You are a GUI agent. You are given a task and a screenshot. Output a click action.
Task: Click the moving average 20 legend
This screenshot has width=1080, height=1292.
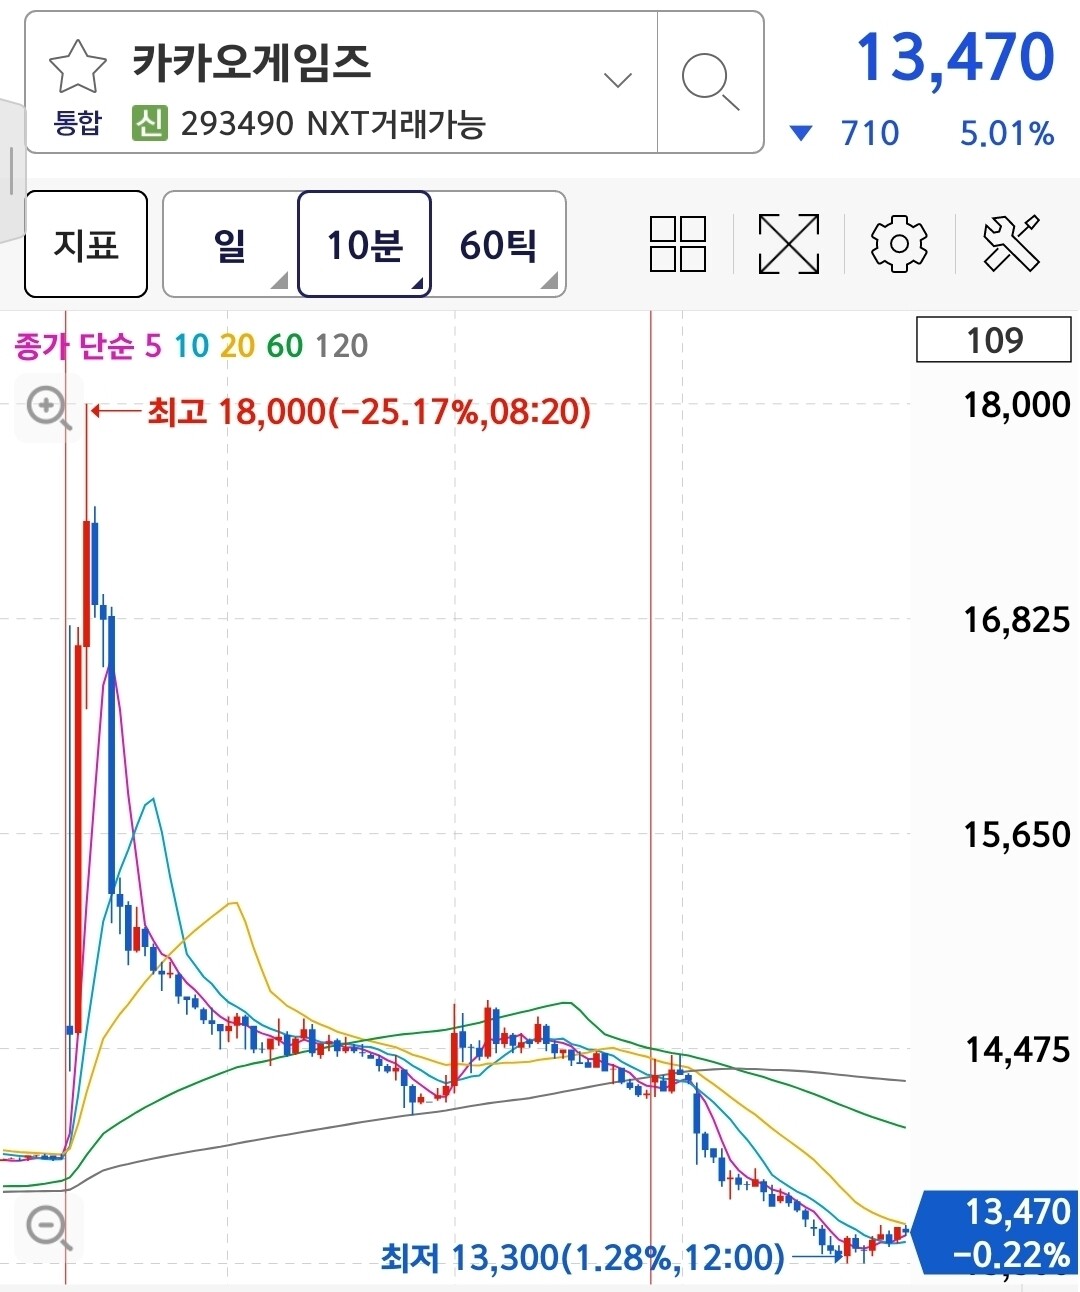coord(238,346)
